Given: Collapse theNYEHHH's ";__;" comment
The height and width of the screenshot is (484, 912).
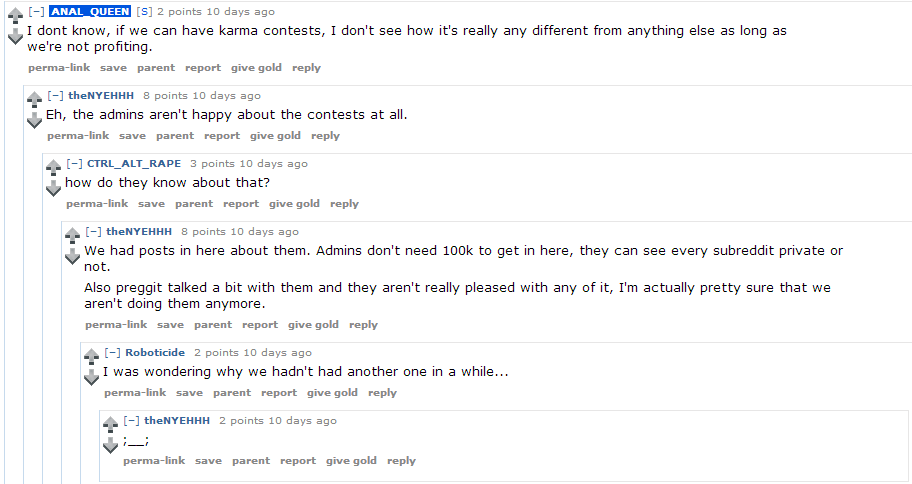Looking at the screenshot, I should click(x=131, y=421).
